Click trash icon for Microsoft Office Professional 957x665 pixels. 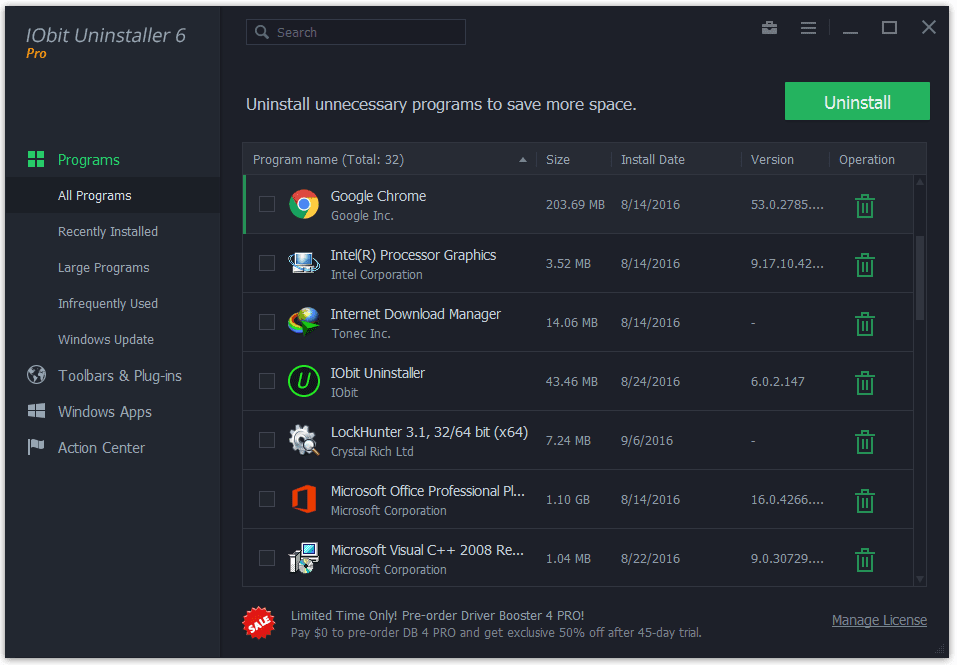pyautogui.click(x=864, y=501)
